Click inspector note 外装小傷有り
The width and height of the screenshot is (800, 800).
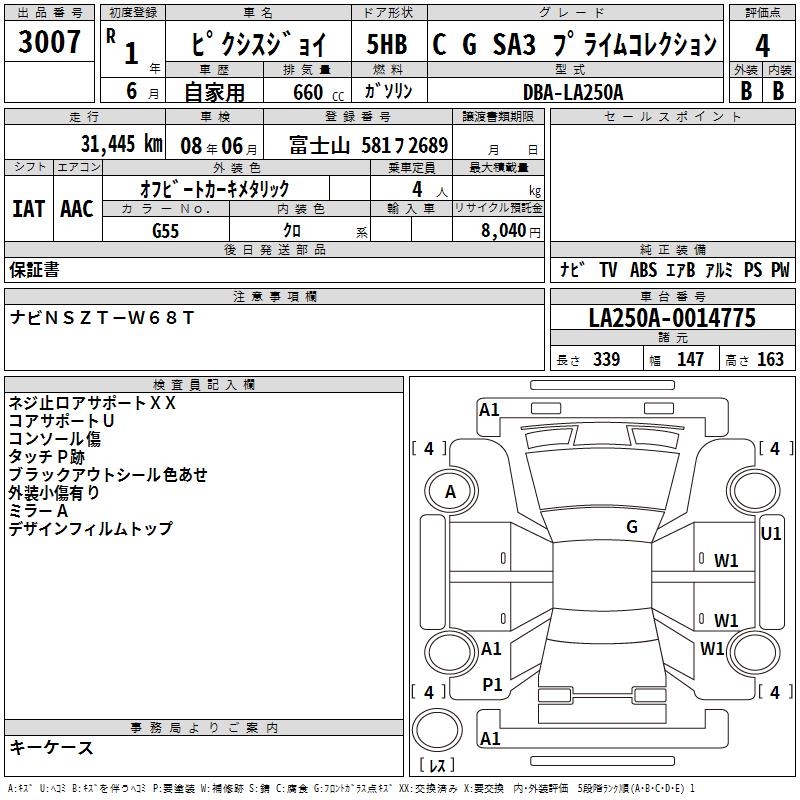coord(54,492)
